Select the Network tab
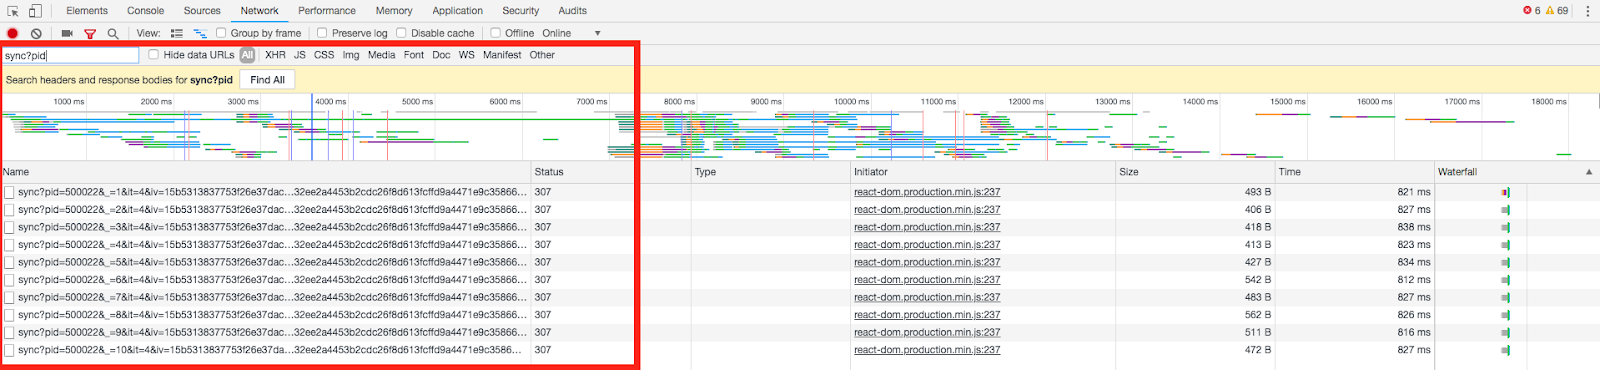The width and height of the screenshot is (1600, 370). tap(259, 11)
